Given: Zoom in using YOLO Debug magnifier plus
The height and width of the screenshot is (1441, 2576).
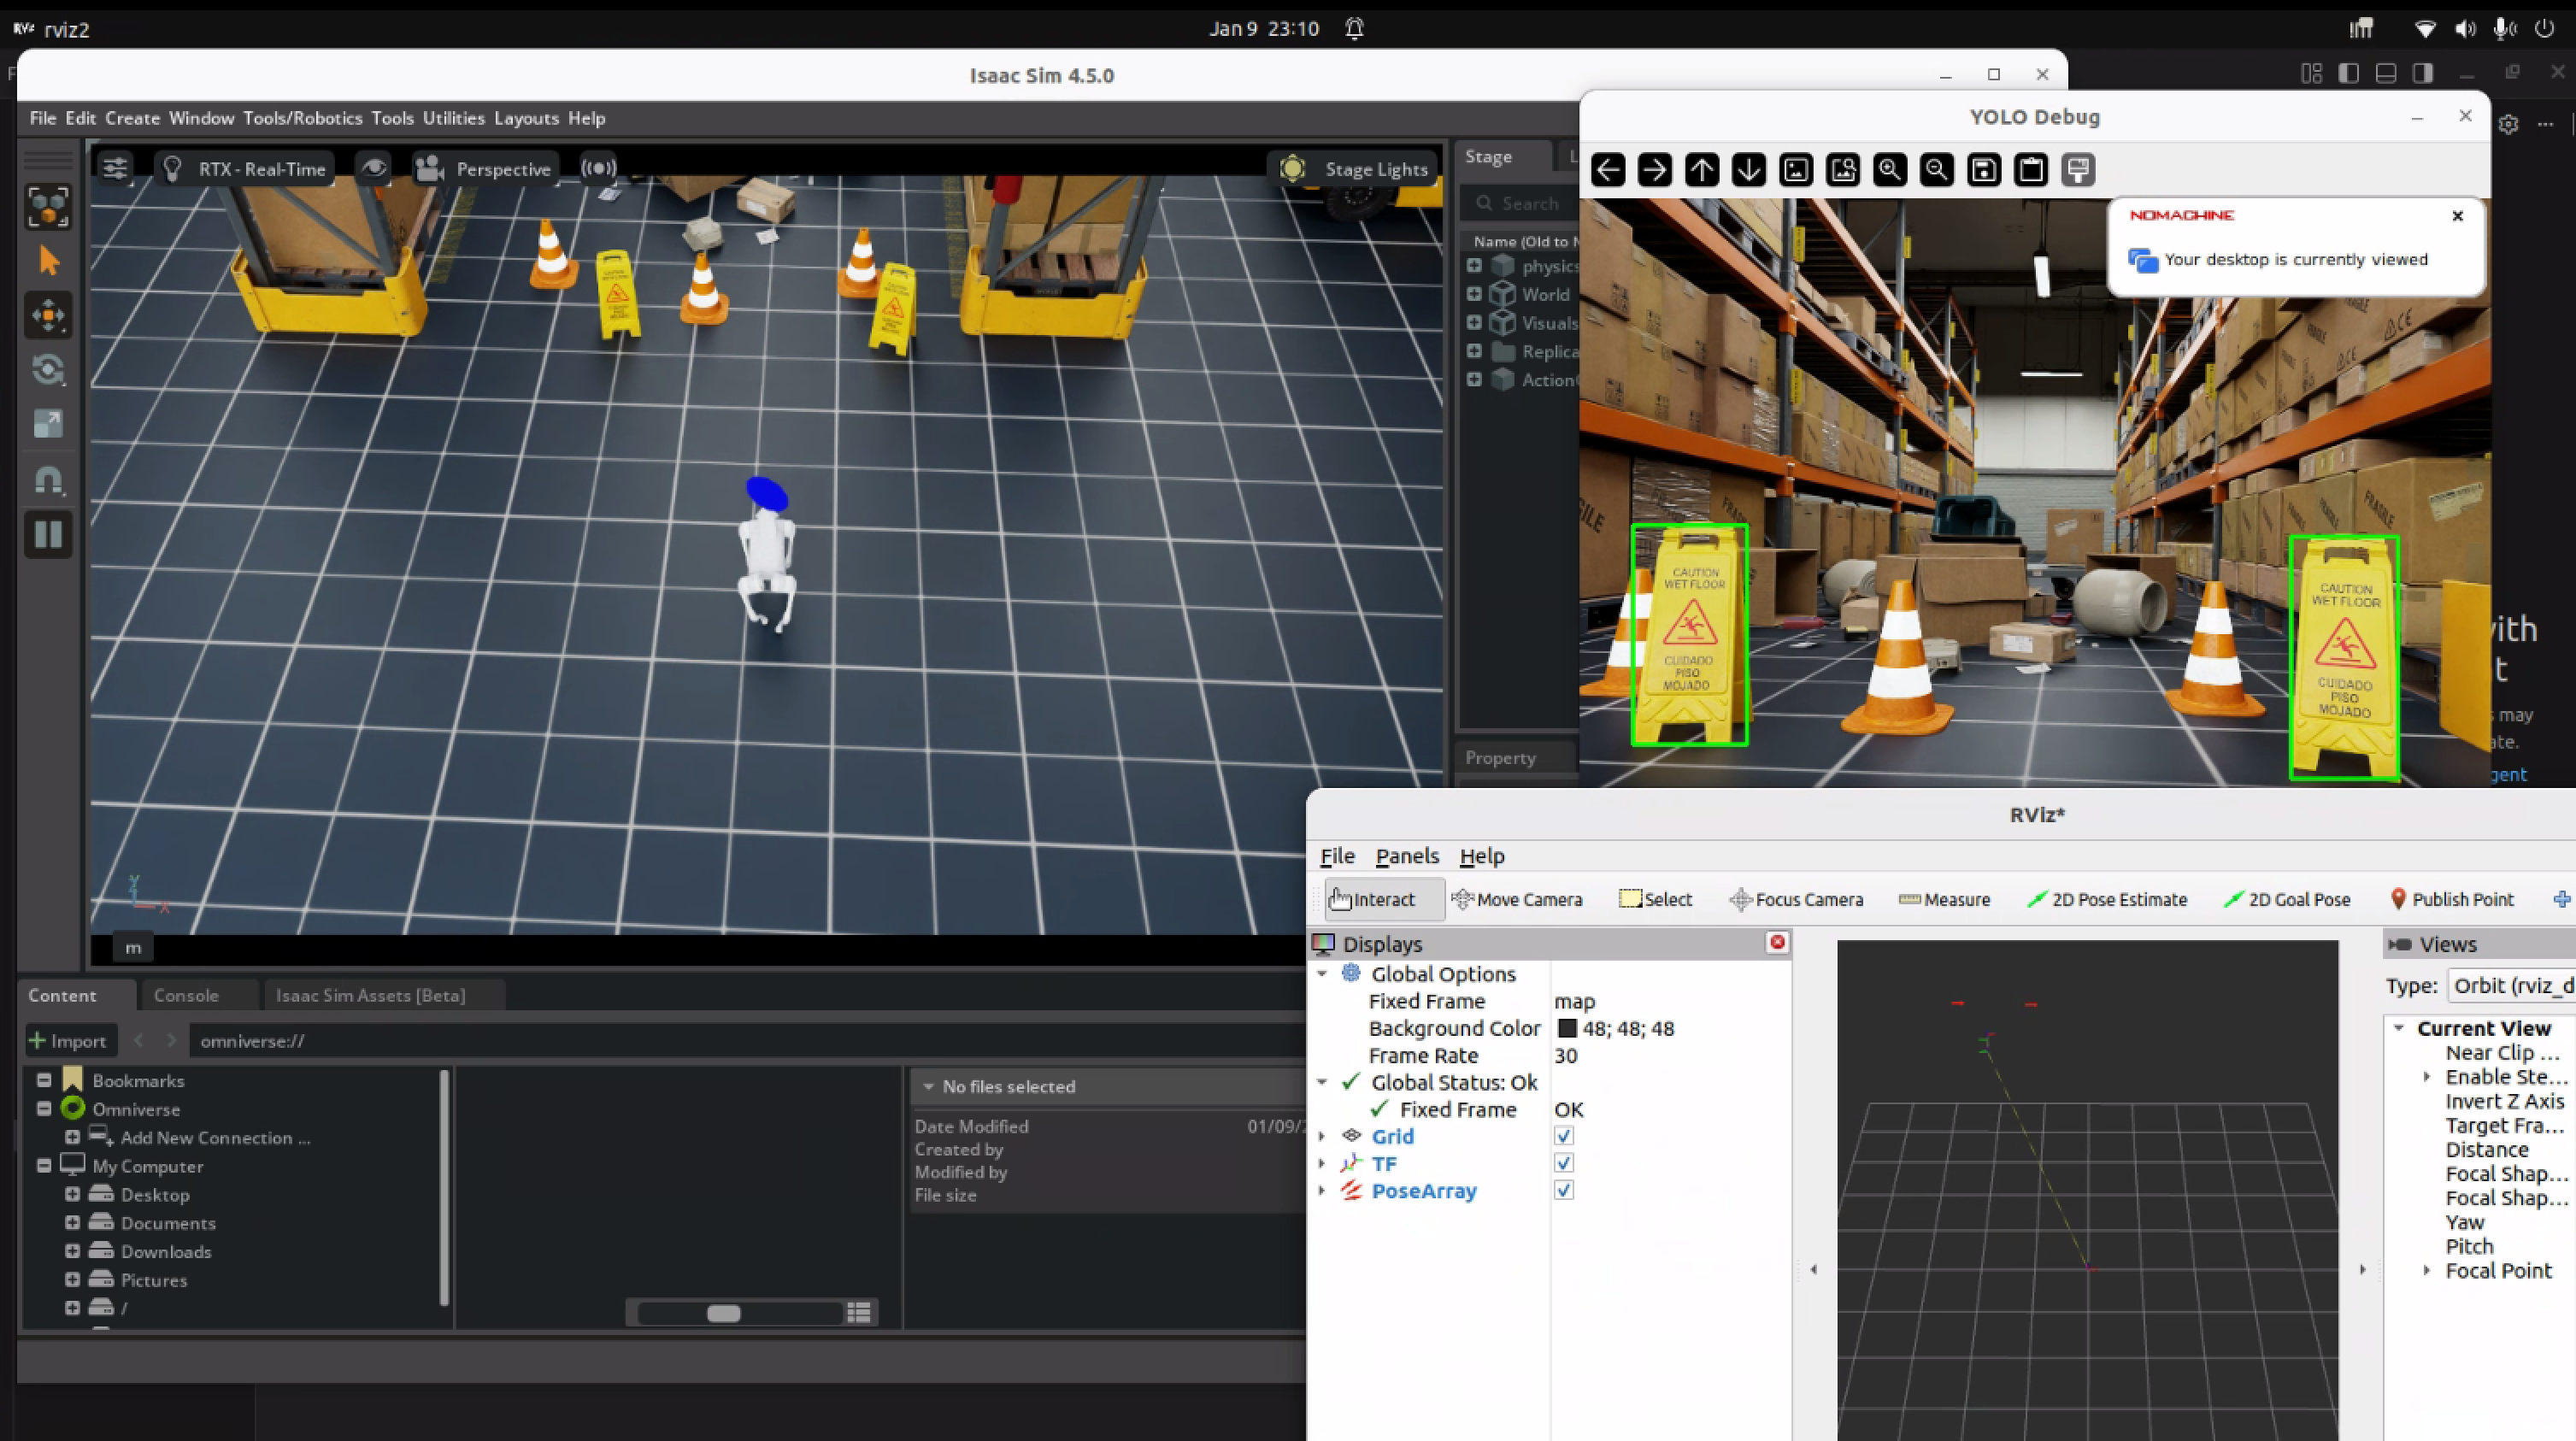Looking at the screenshot, I should tap(1890, 170).
